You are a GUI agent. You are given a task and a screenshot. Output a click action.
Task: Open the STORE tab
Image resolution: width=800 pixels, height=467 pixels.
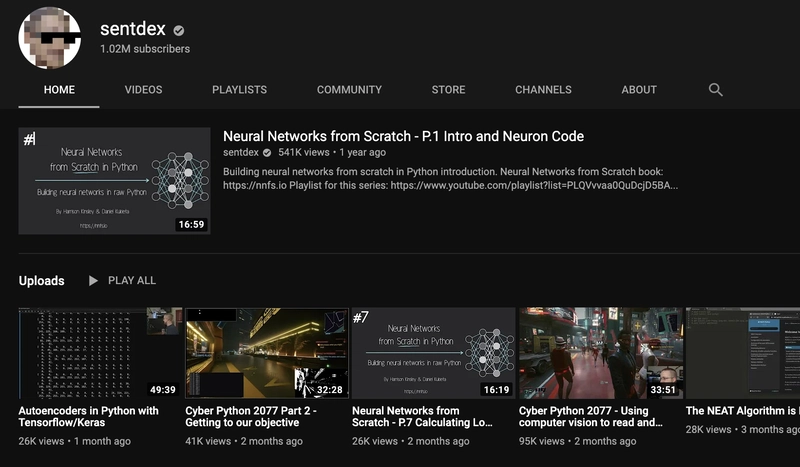pos(448,90)
